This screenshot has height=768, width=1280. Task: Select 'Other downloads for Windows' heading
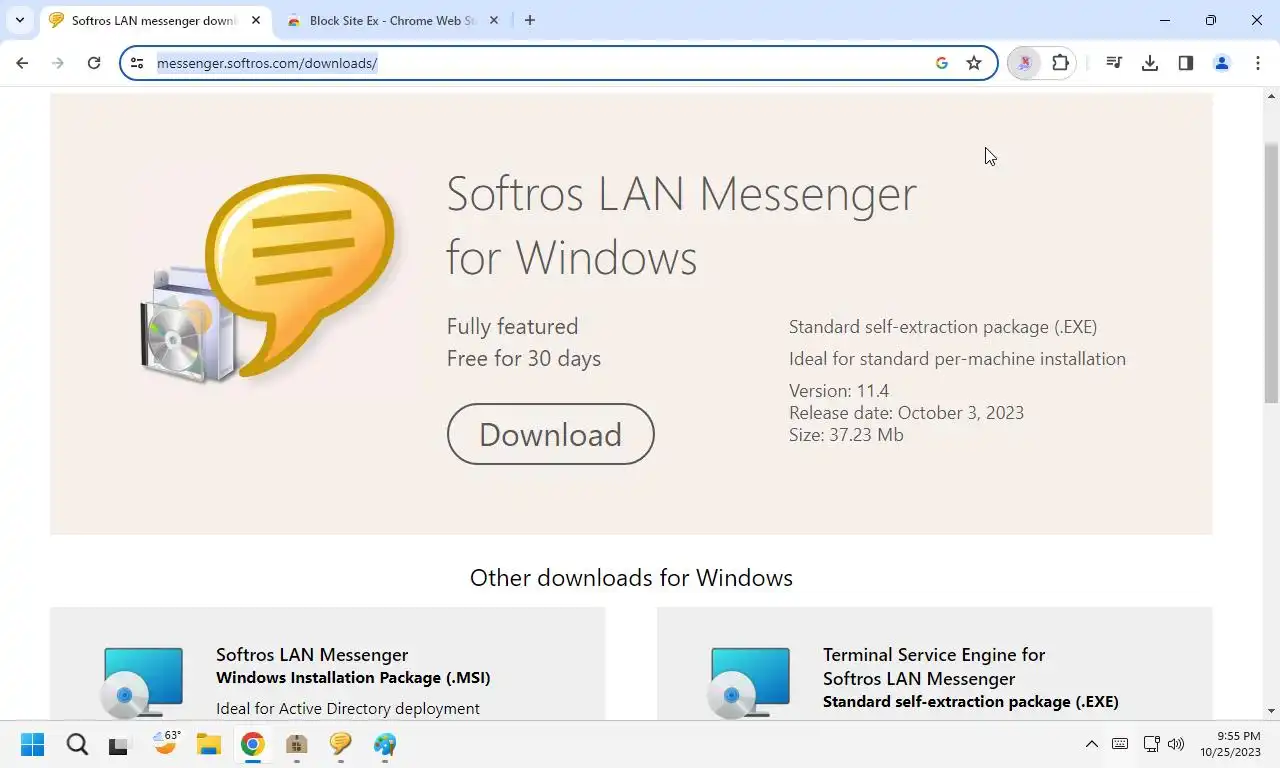(631, 578)
